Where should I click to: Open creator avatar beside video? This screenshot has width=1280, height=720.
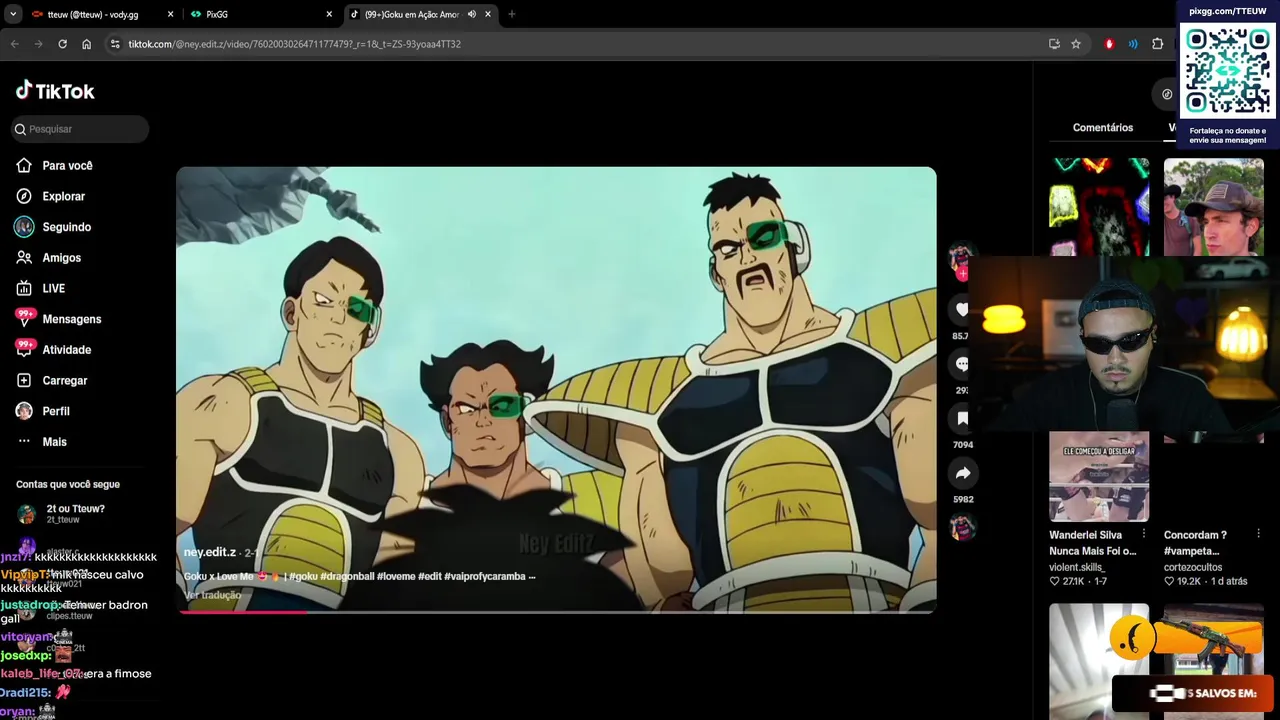[961, 257]
